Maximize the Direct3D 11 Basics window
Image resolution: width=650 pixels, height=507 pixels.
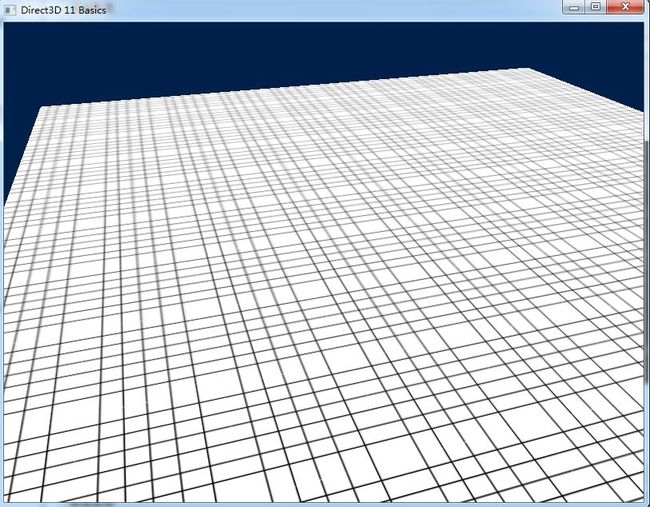596,7
